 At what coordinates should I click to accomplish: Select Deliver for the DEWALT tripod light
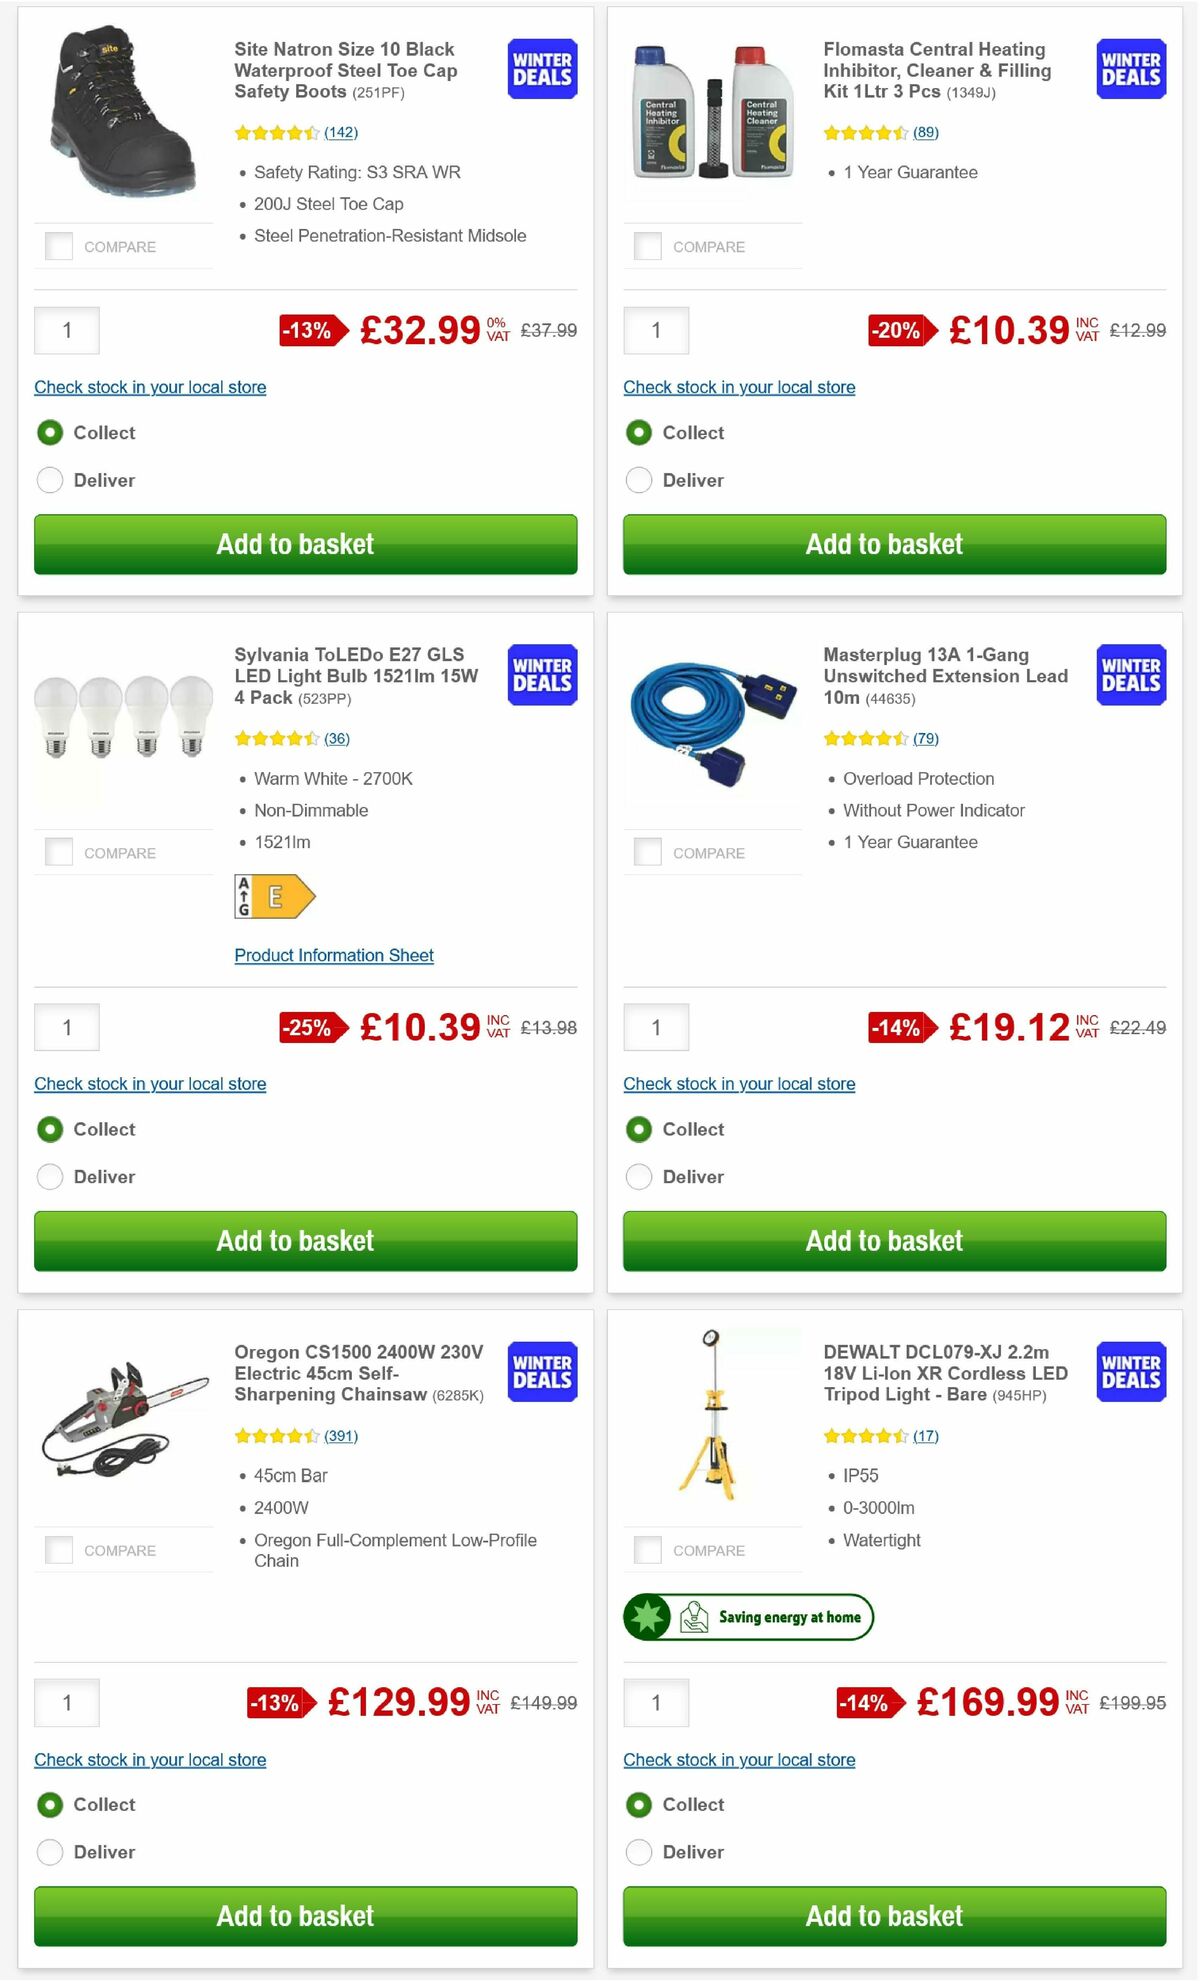click(x=638, y=1852)
